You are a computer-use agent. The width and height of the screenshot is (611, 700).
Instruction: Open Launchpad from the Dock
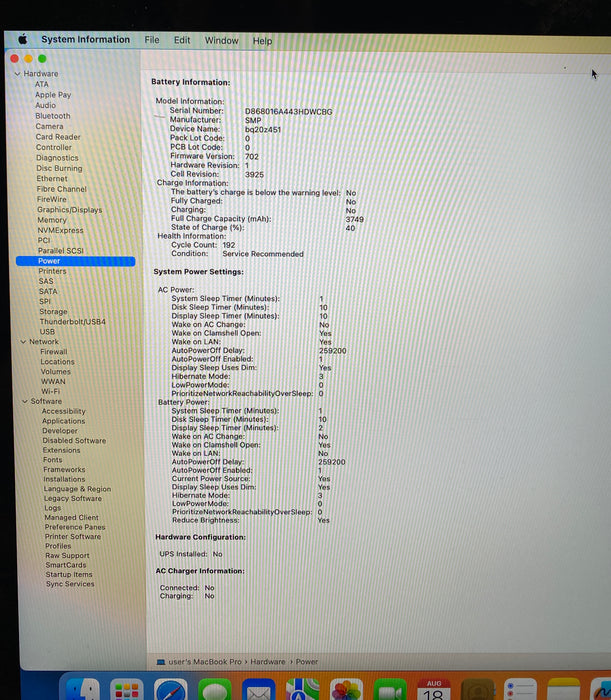pyautogui.click(x=127, y=689)
